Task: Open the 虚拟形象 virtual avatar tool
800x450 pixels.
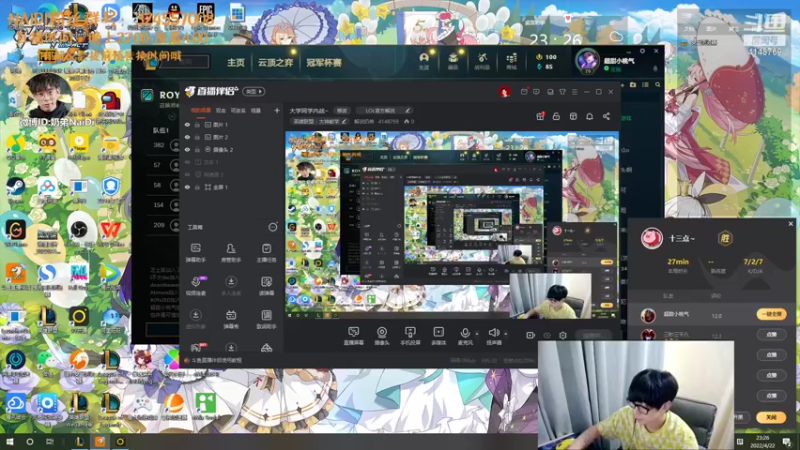Action: (x=195, y=319)
